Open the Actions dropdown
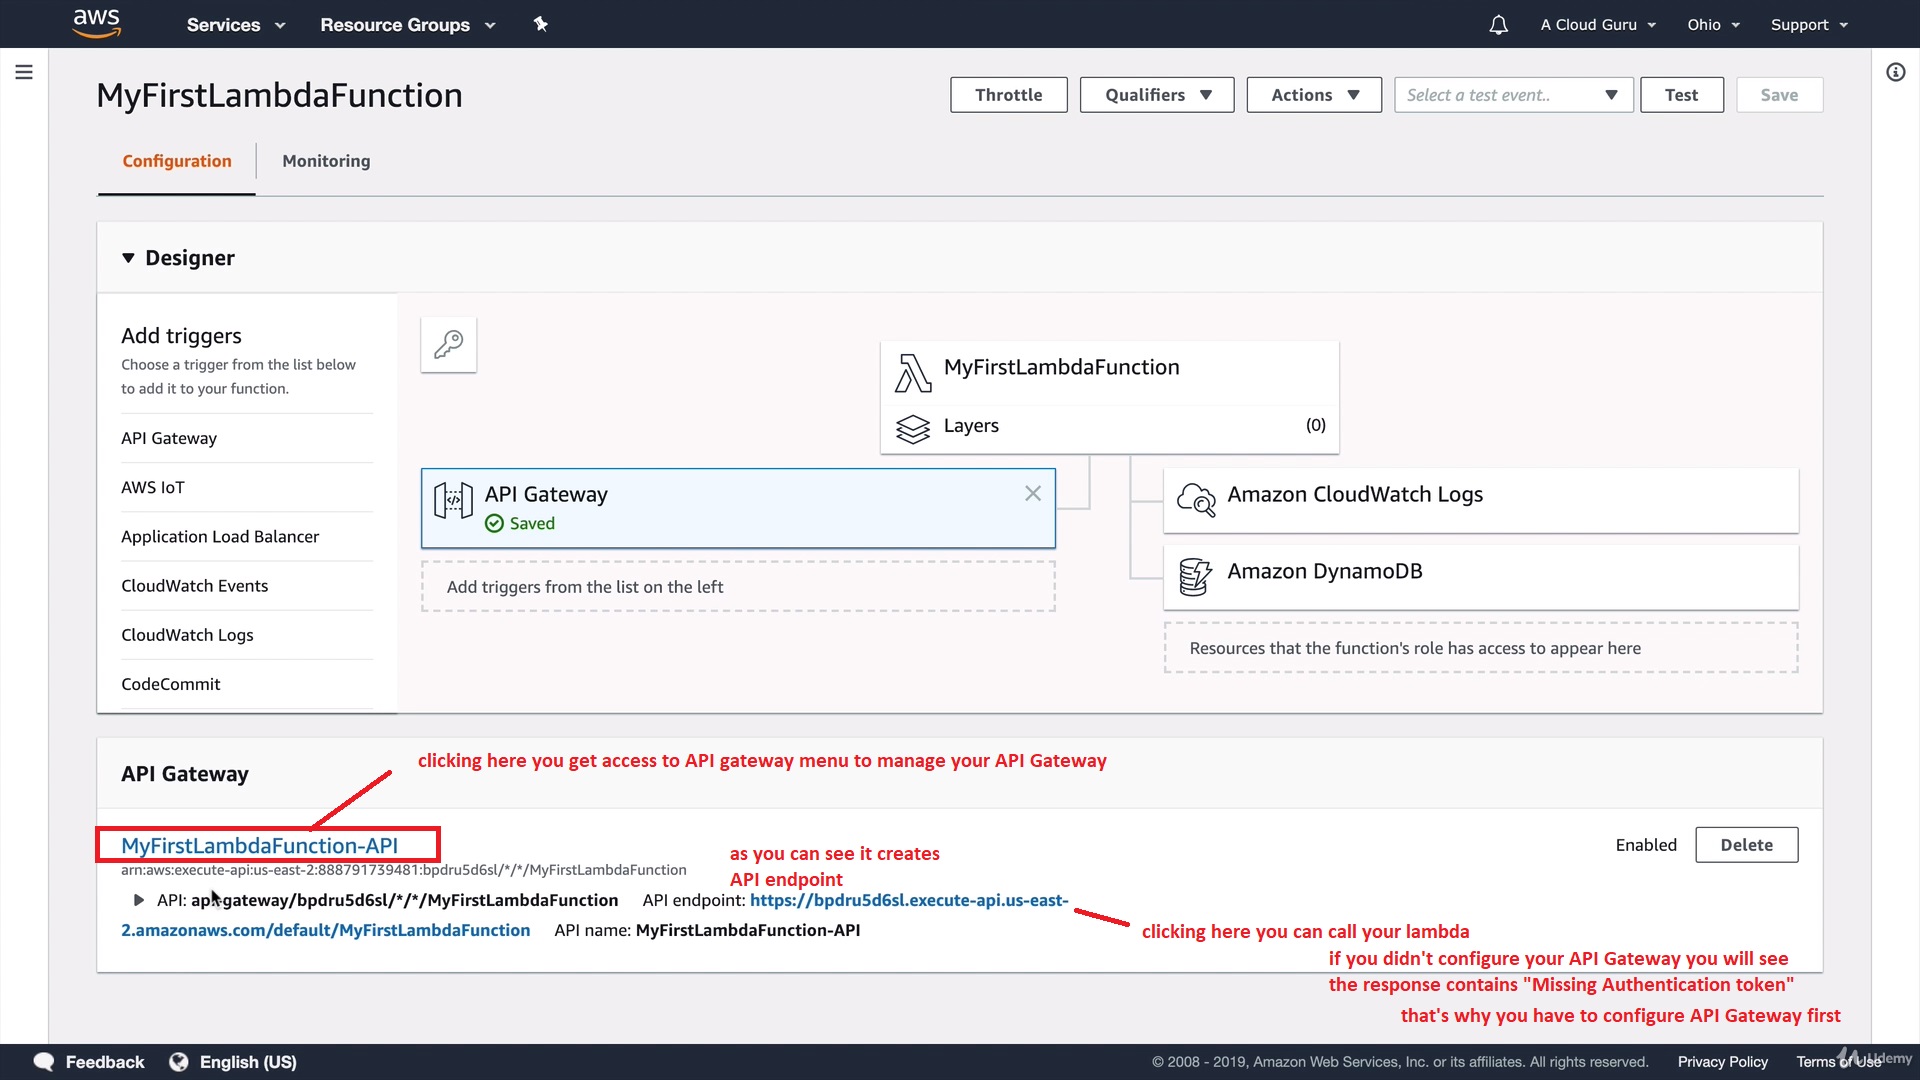This screenshot has width=1920, height=1080. [1314, 95]
